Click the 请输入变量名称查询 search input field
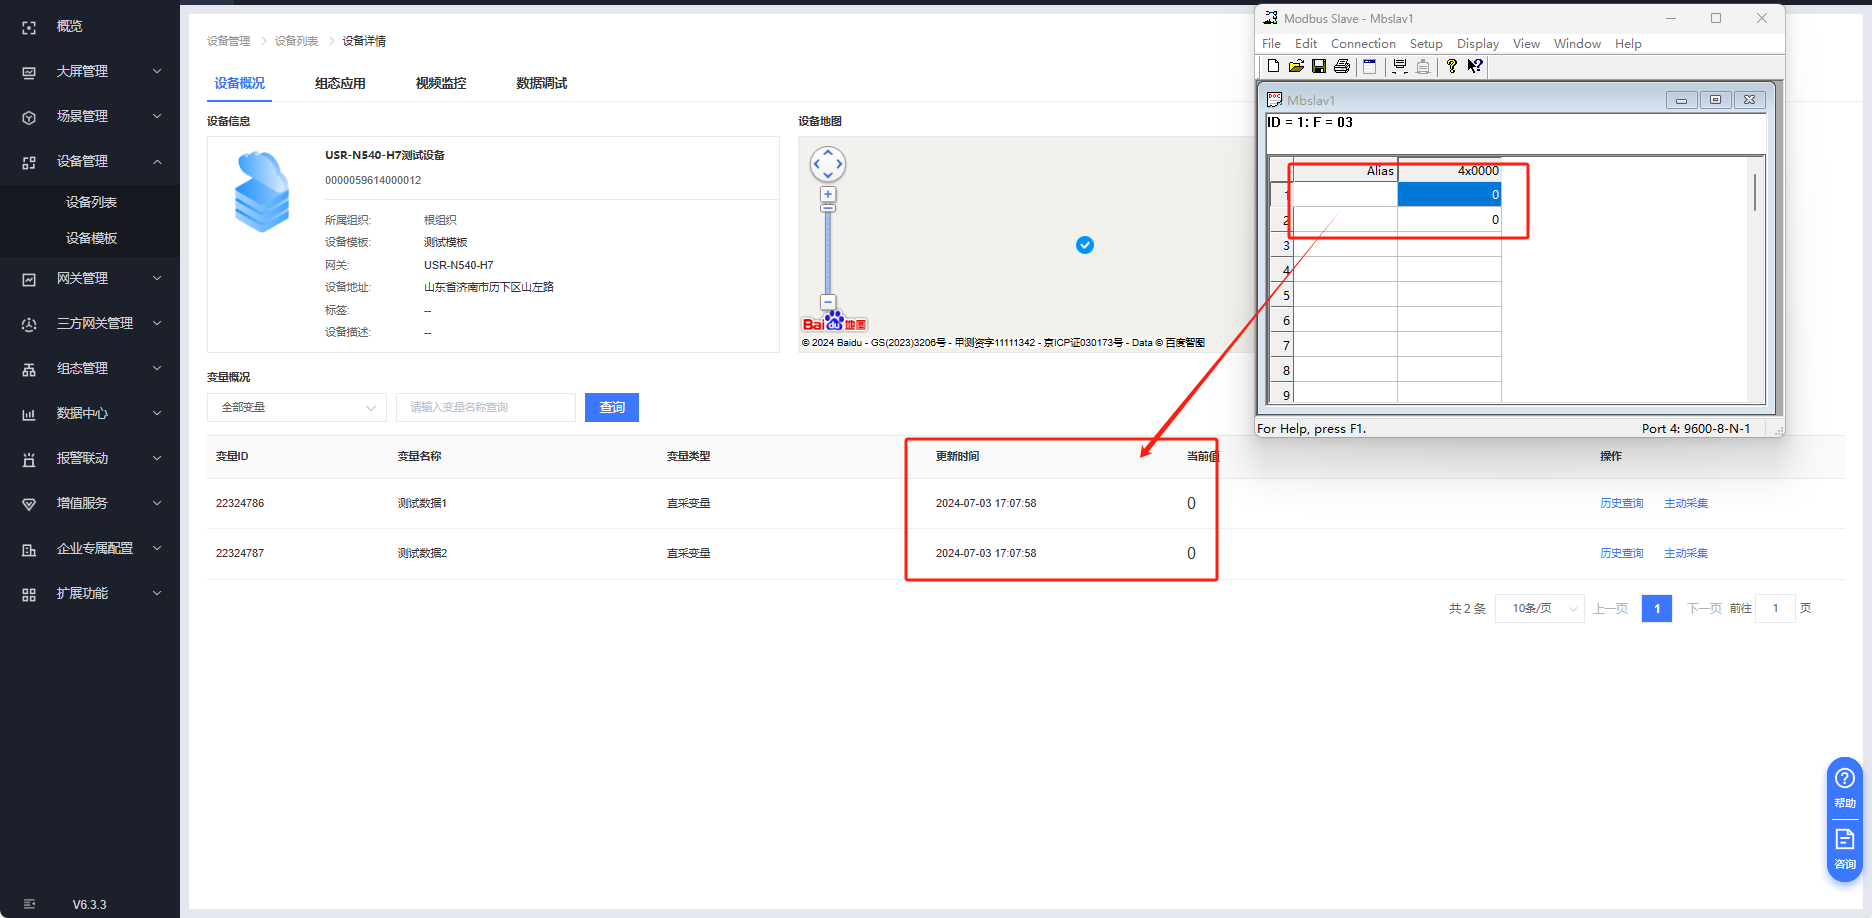Screen dimensions: 1872x918 (x=486, y=407)
